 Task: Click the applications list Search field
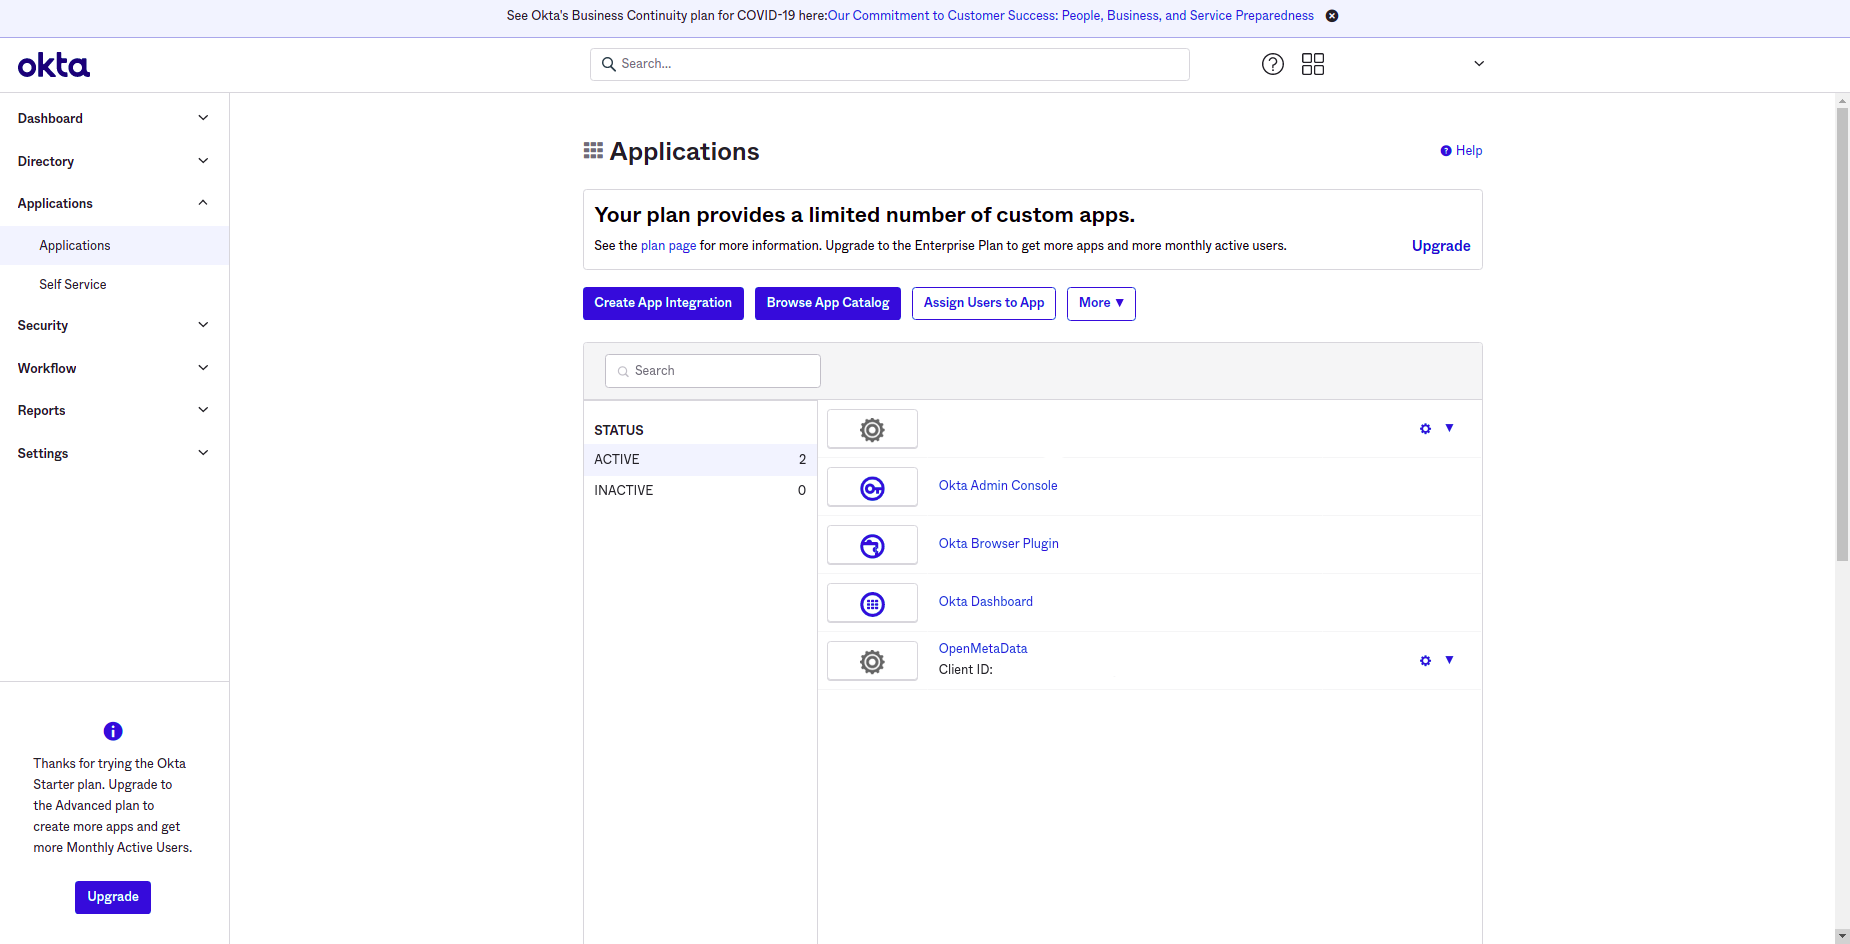[x=713, y=371]
